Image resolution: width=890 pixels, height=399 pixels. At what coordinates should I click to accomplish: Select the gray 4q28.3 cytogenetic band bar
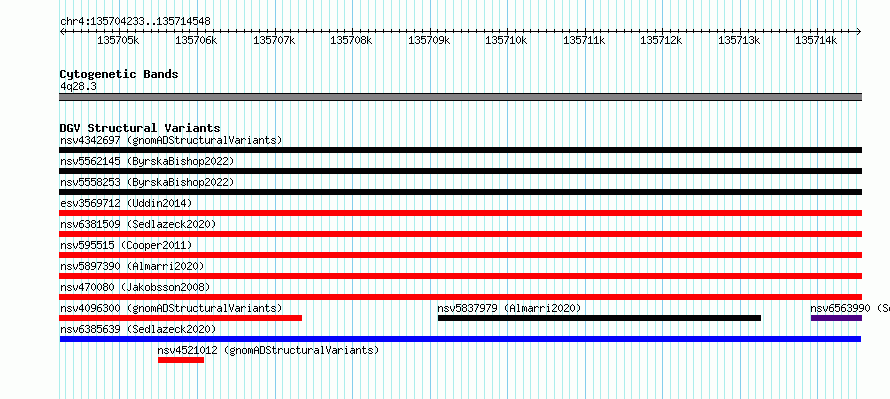[460, 97]
